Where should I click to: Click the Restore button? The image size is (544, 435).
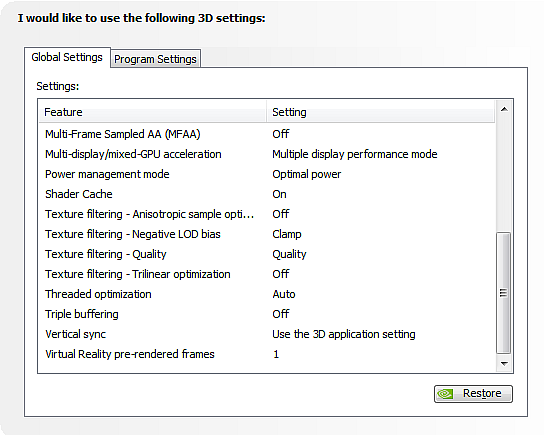pyautogui.click(x=473, y=394)
